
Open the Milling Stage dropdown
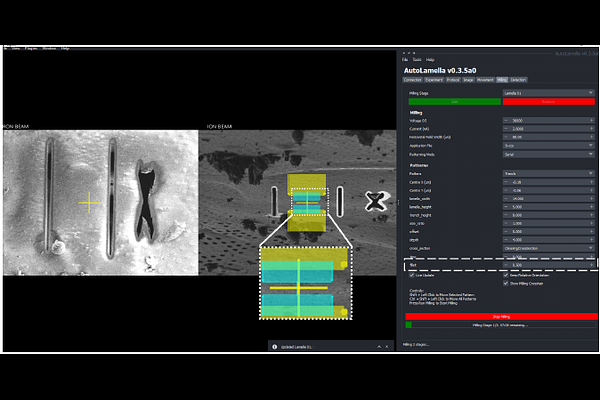pyautogui.click(x=548, y=93)
